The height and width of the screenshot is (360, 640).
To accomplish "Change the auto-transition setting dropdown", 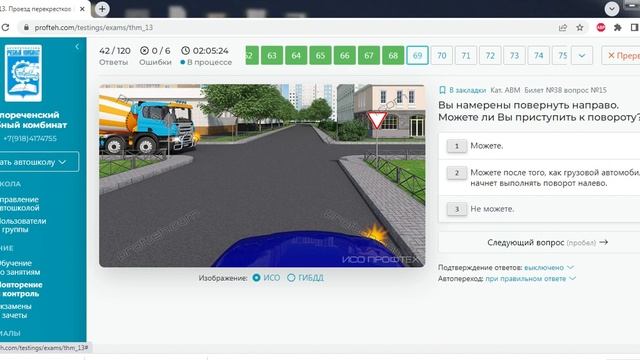I will point(531,279).
